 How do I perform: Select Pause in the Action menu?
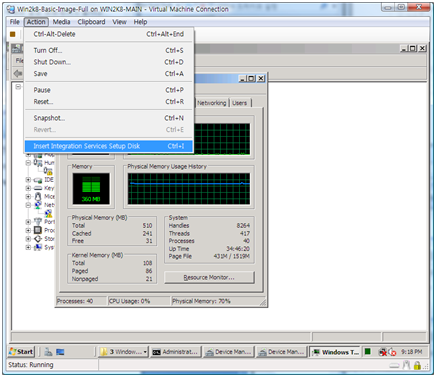[x=109, y=90]
